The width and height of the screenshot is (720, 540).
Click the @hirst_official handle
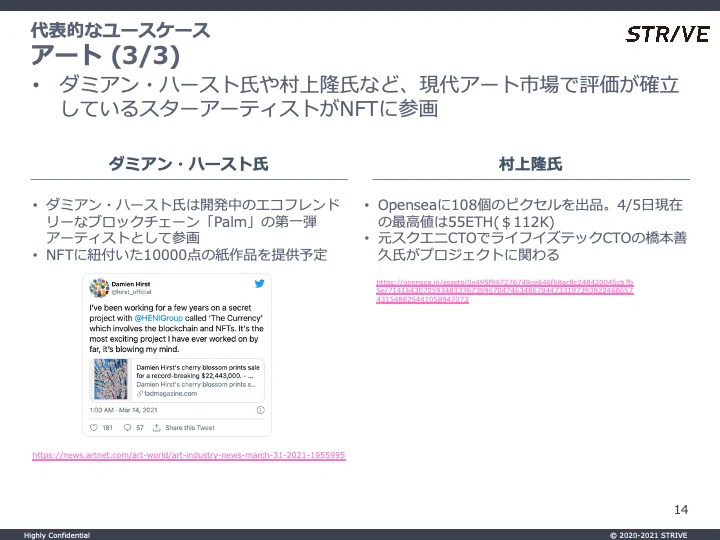pyautogui.click(x=131, y=292)
